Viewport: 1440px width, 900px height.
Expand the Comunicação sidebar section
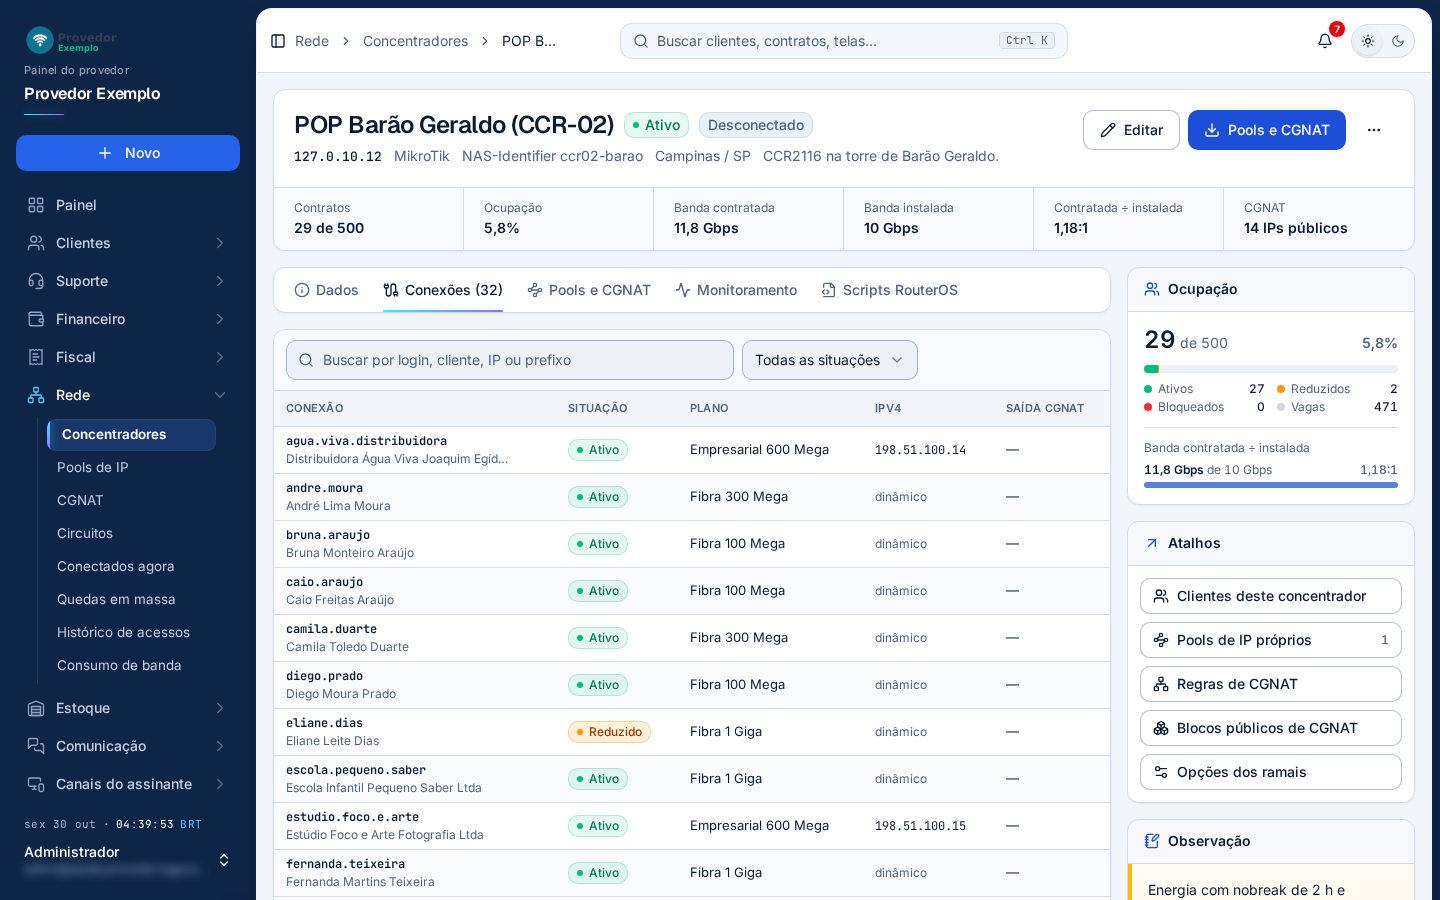click(128, 746)
